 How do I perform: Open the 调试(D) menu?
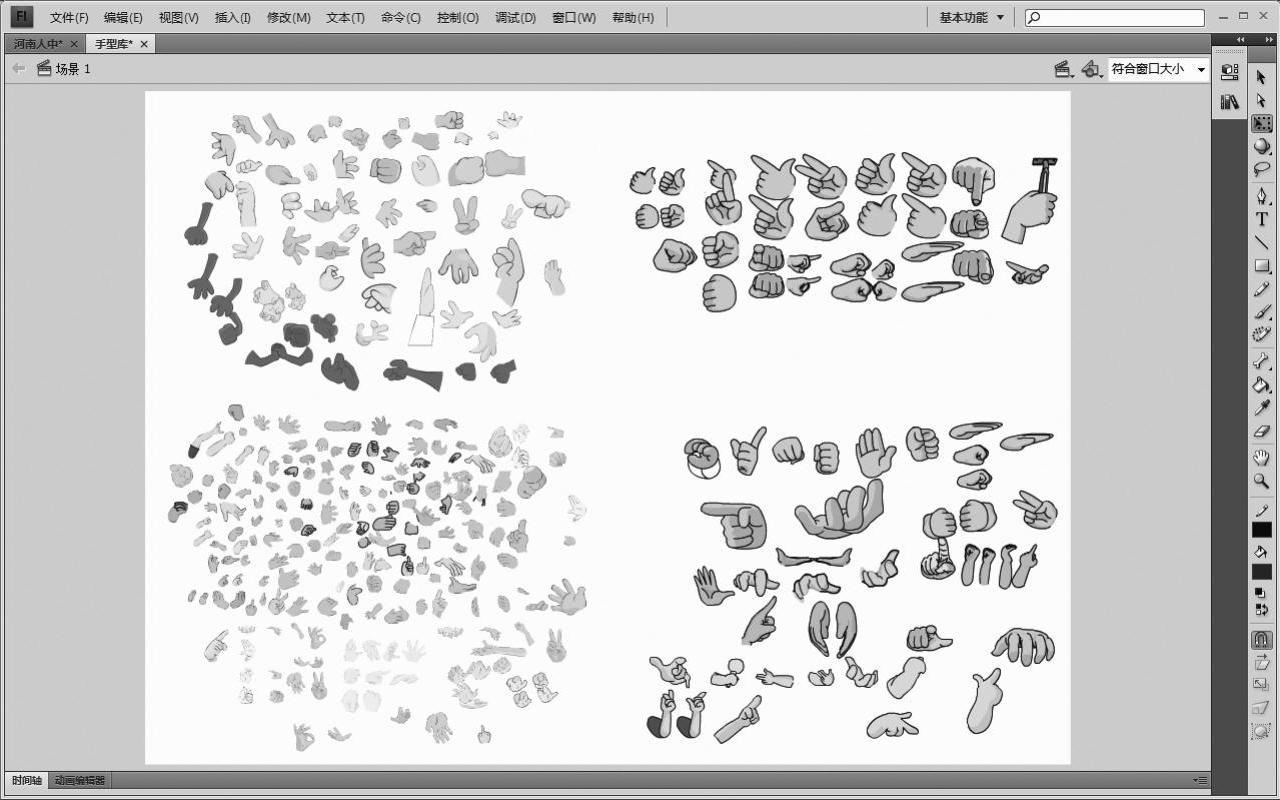point(515,18)
